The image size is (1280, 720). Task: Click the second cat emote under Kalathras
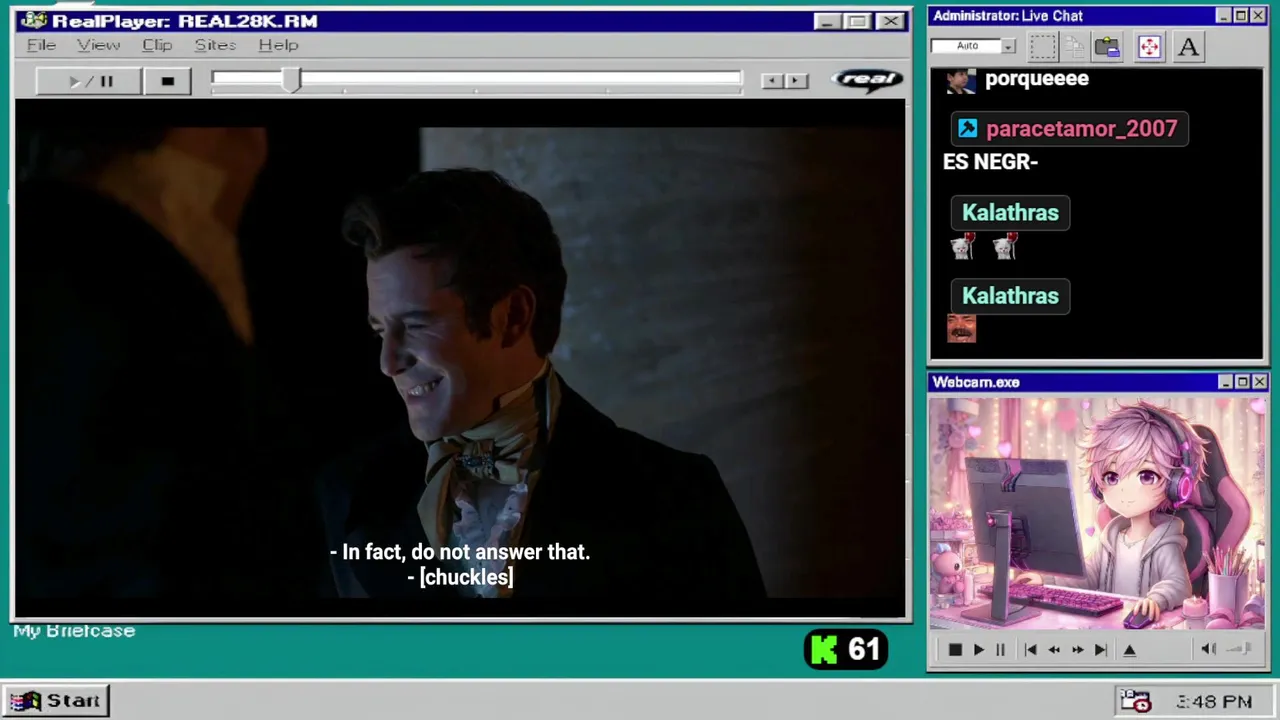pyautogui.click(x=1005, y=246)
